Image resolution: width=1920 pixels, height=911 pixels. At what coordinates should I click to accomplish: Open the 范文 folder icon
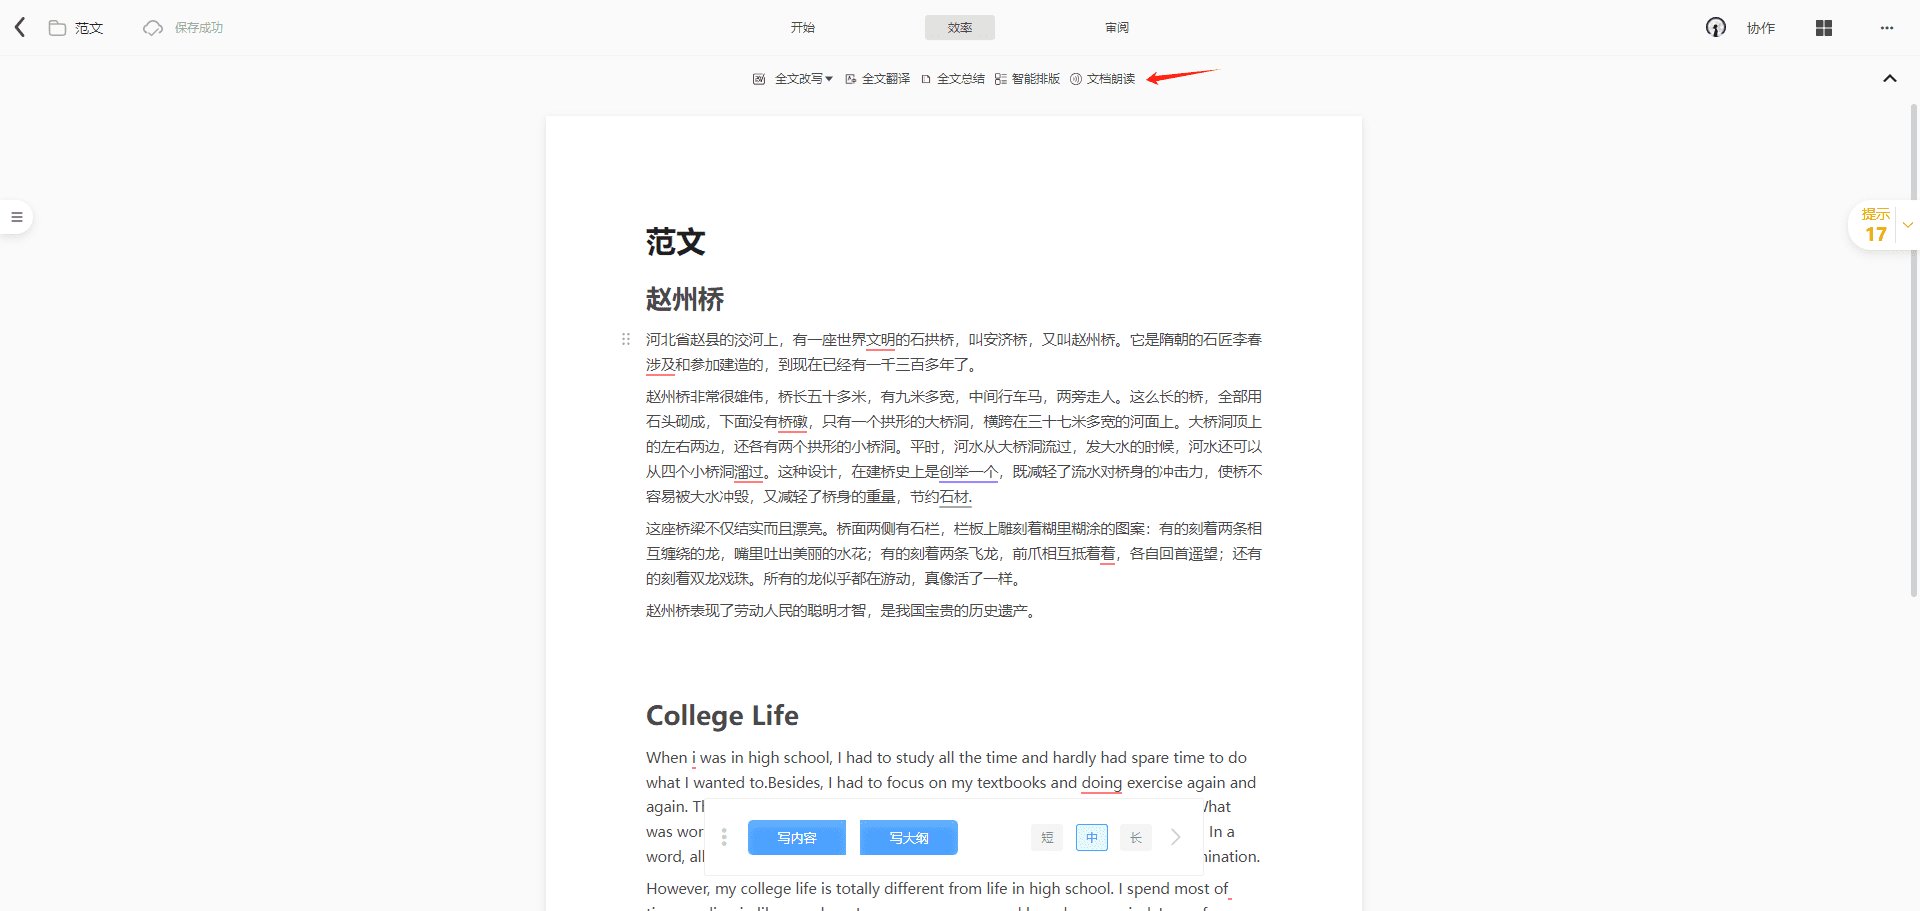coord(57,28)
